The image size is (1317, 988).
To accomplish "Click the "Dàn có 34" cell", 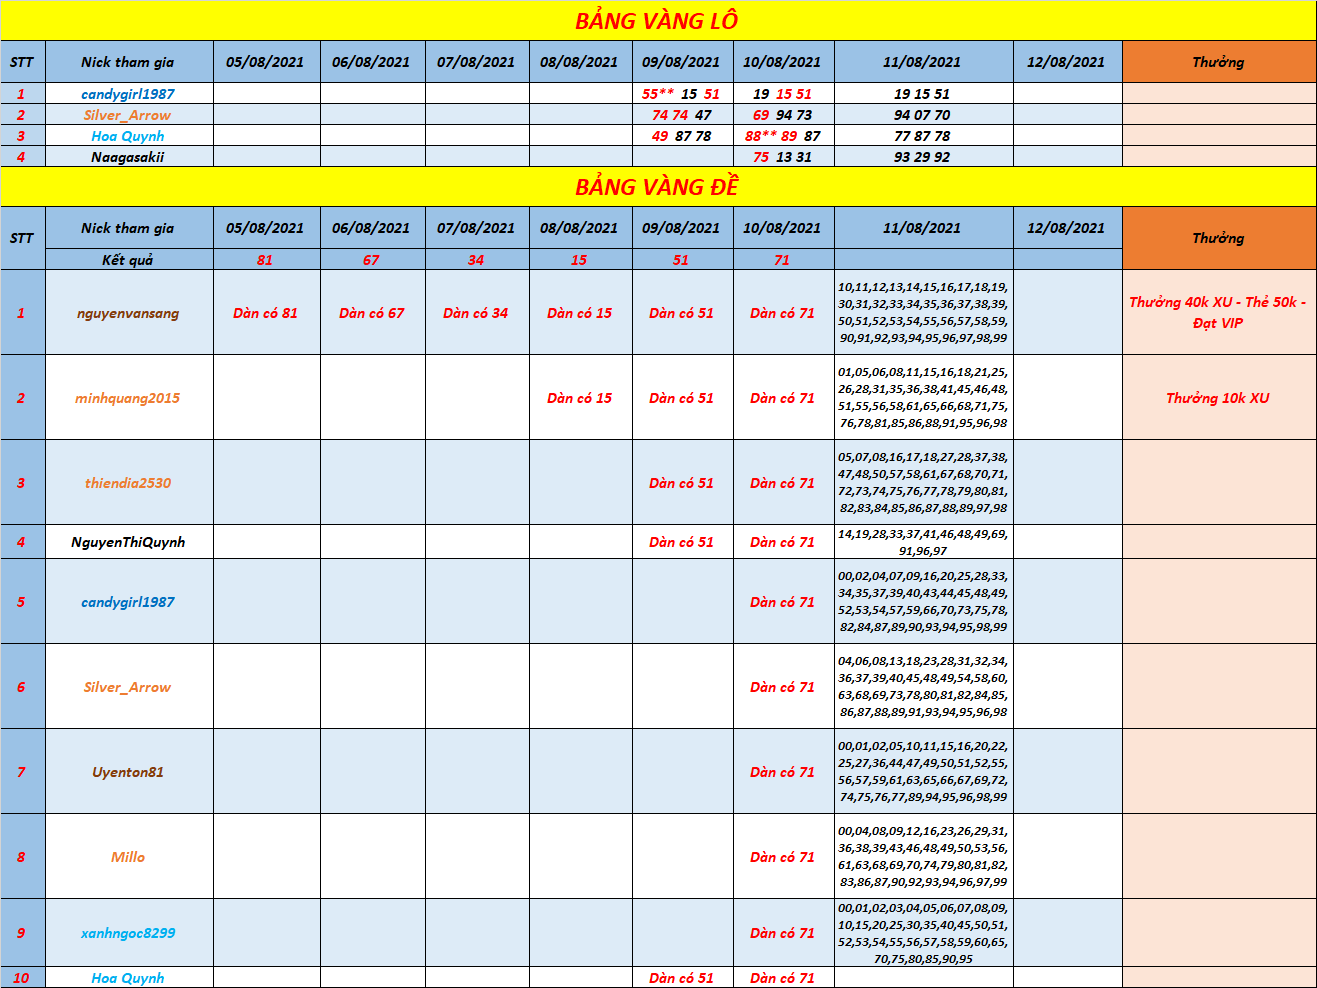I will pyautogui.click(x=476, y=313).
